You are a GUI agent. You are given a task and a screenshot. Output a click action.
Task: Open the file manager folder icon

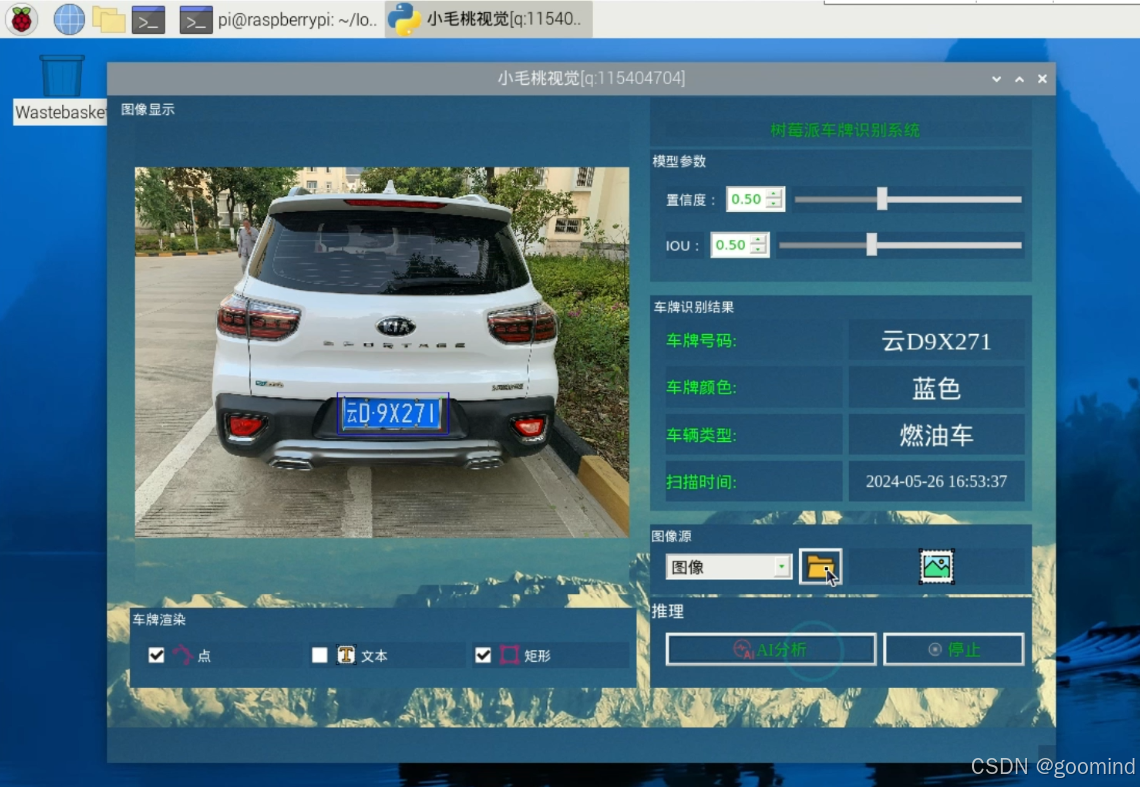click(x=108, y=20)
